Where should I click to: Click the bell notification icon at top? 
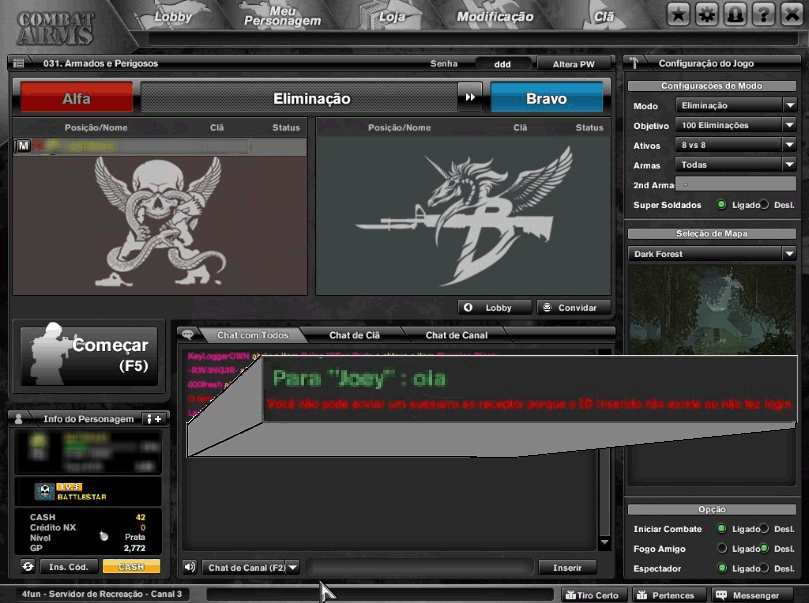tap(735, 15)
